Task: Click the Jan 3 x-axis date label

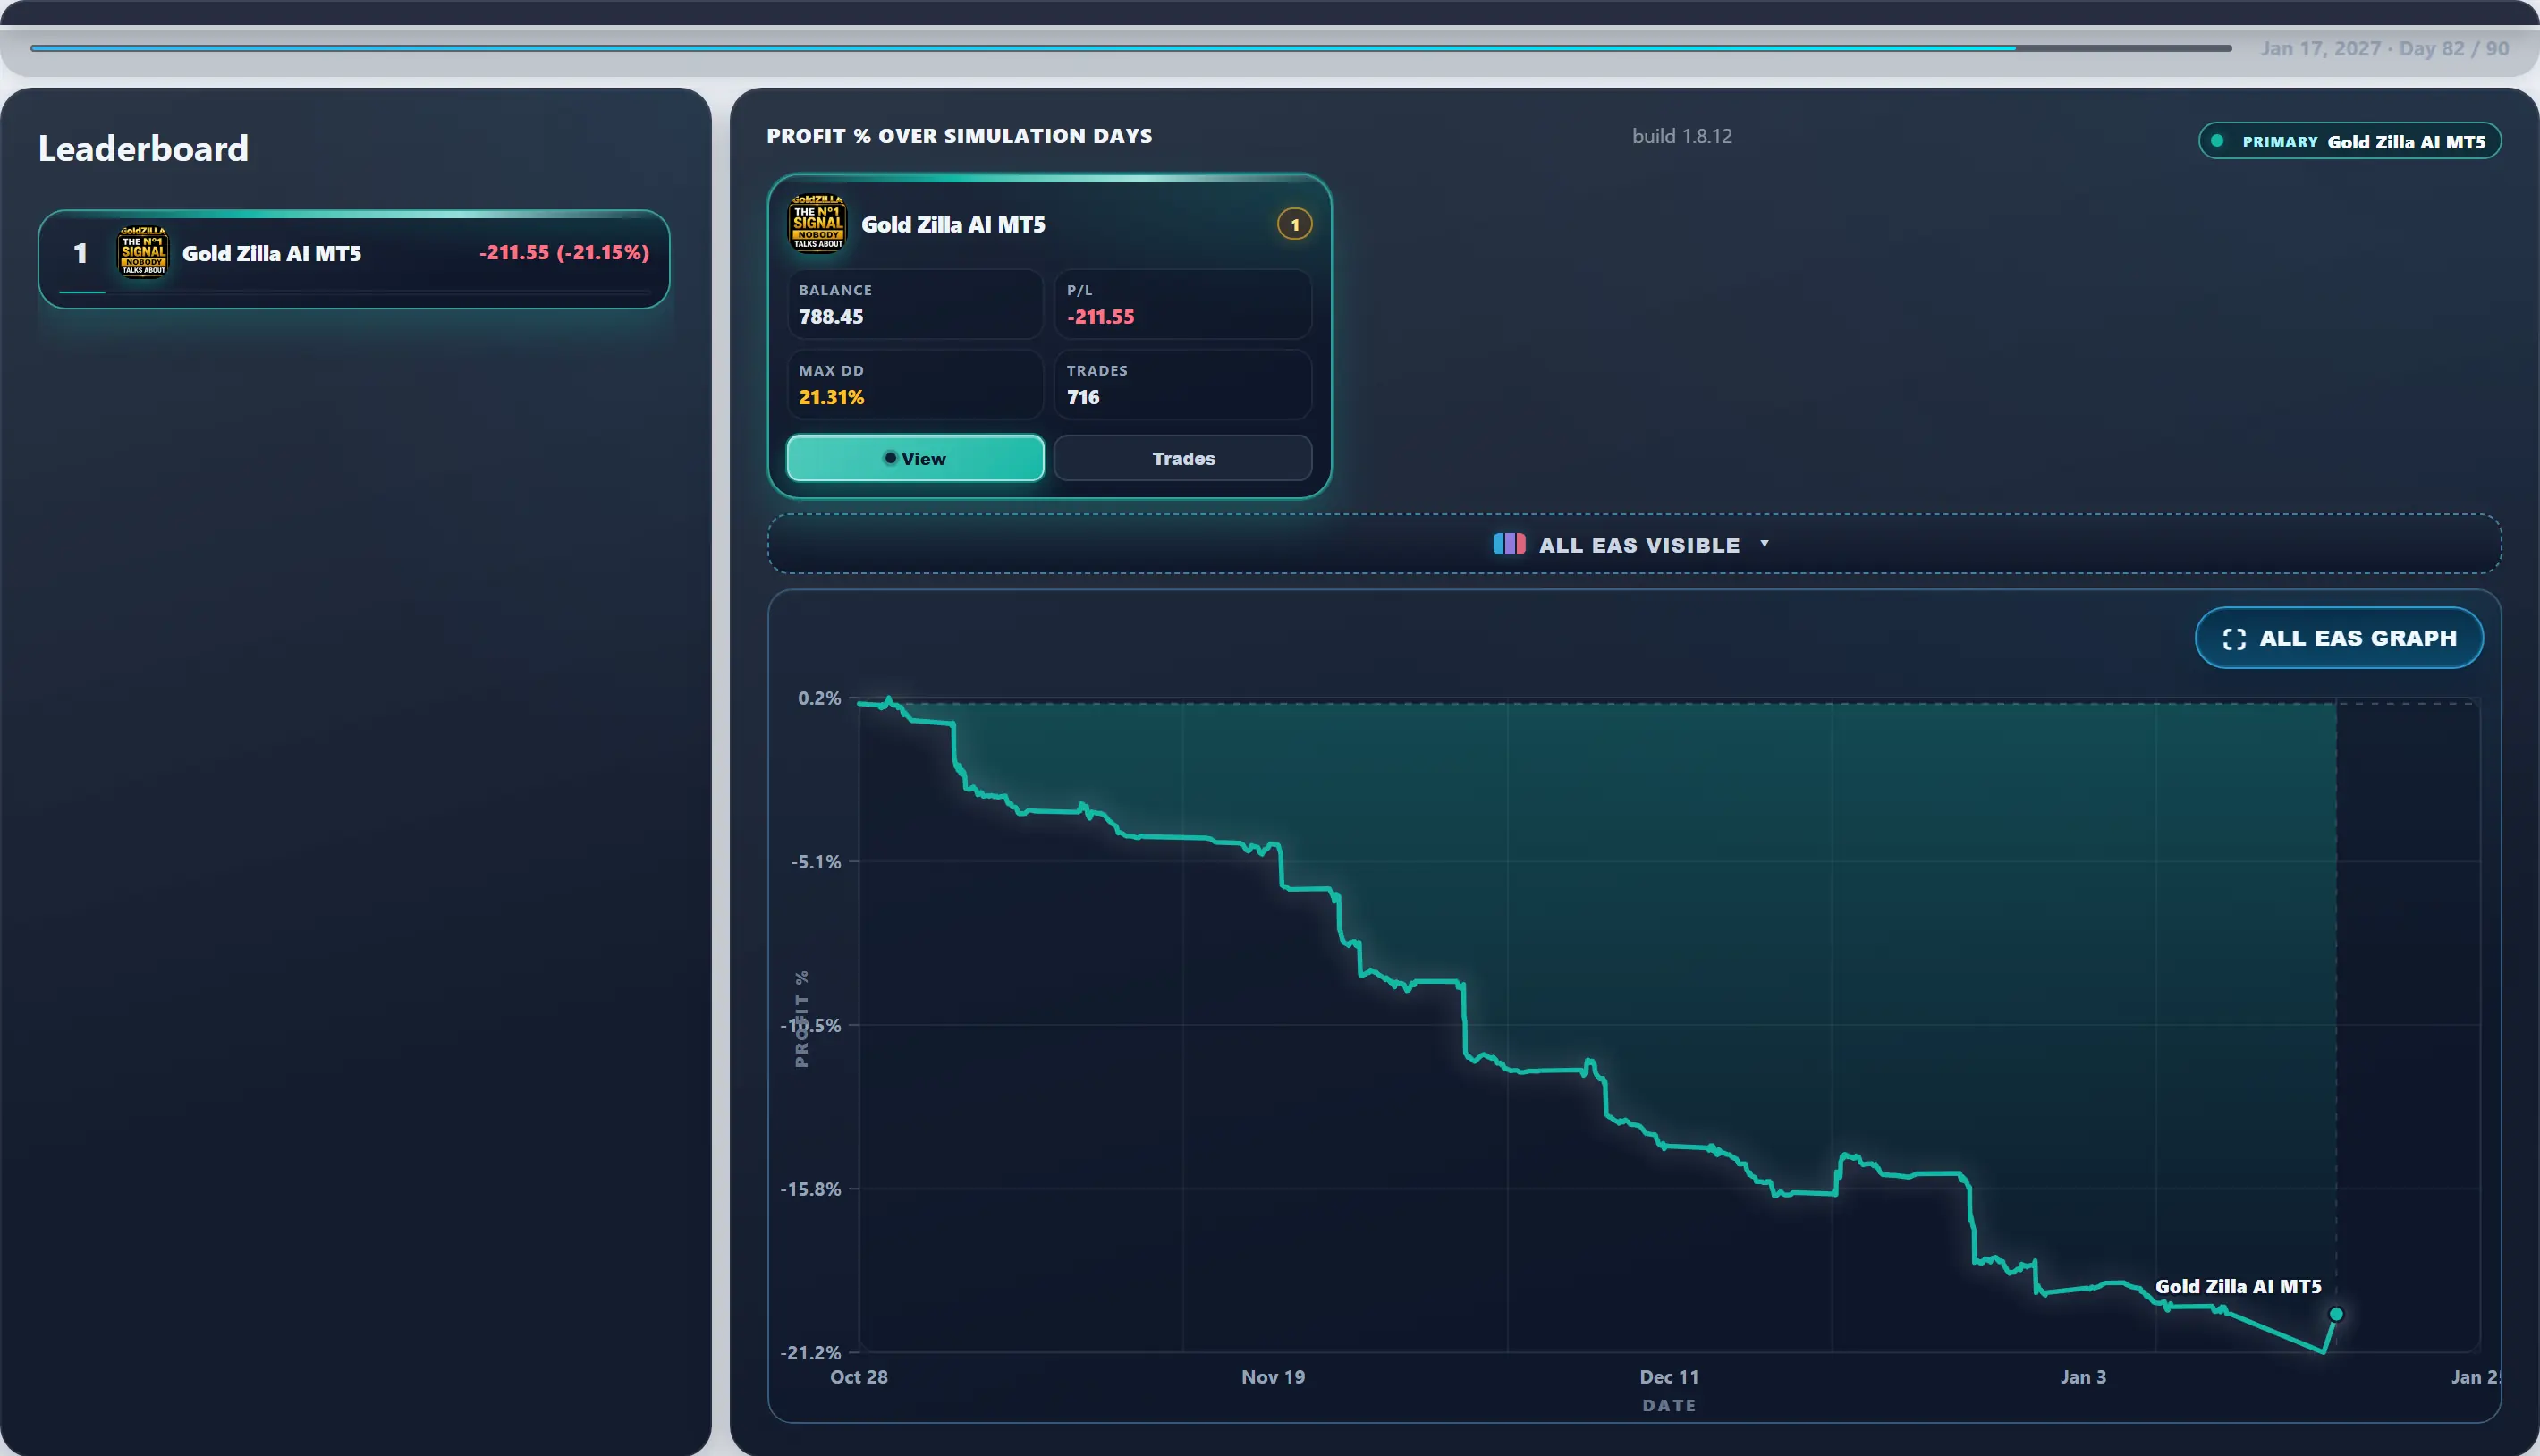Action: [x=2083, y=1377]
